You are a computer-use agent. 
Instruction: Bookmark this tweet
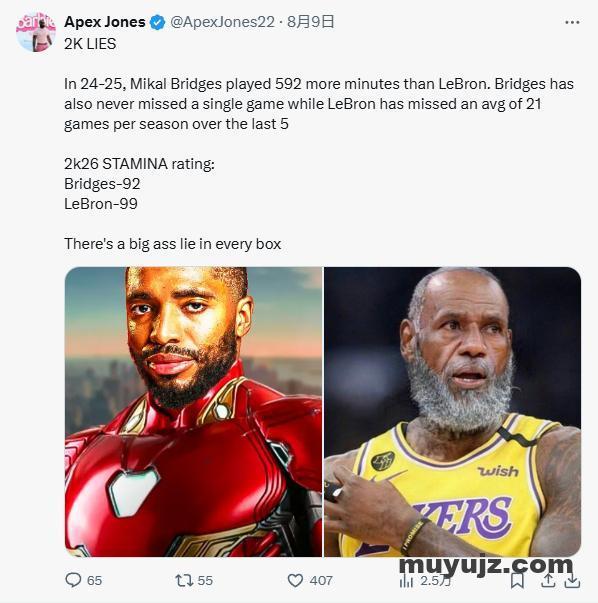coord(517,580)
